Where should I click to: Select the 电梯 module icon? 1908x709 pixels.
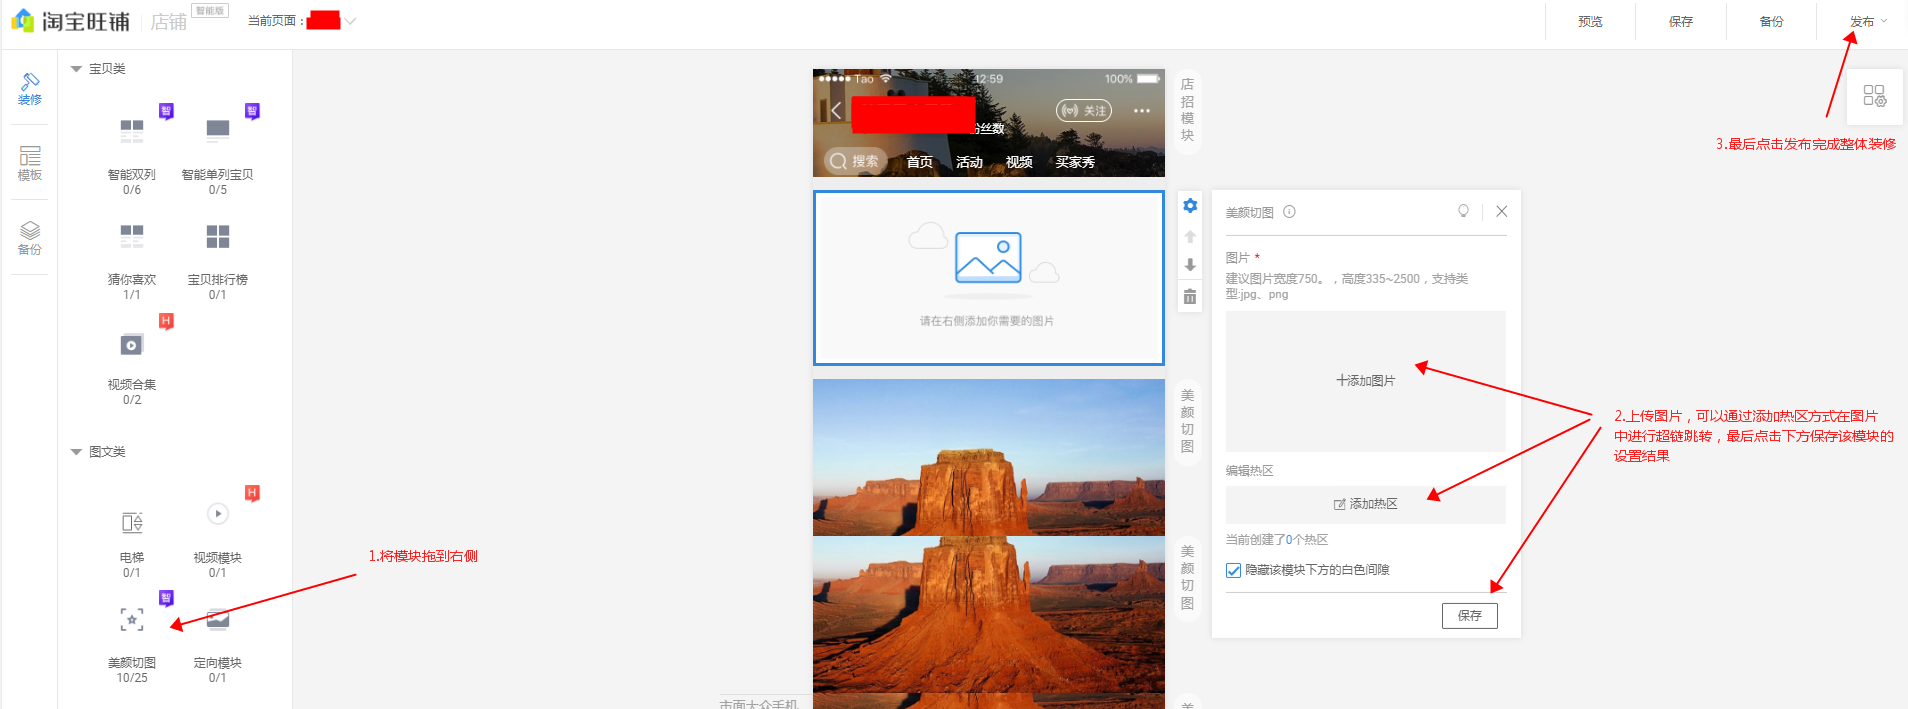tap(132, 522)
